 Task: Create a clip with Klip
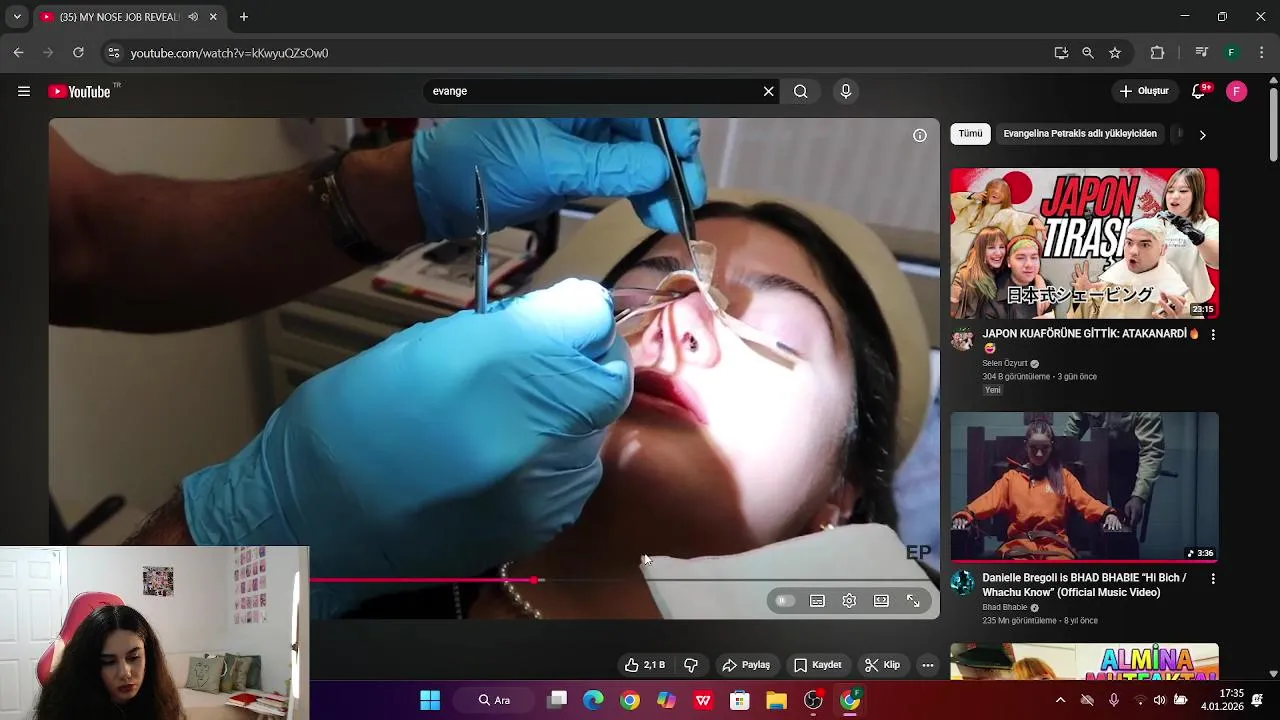(x=882, y=665)
